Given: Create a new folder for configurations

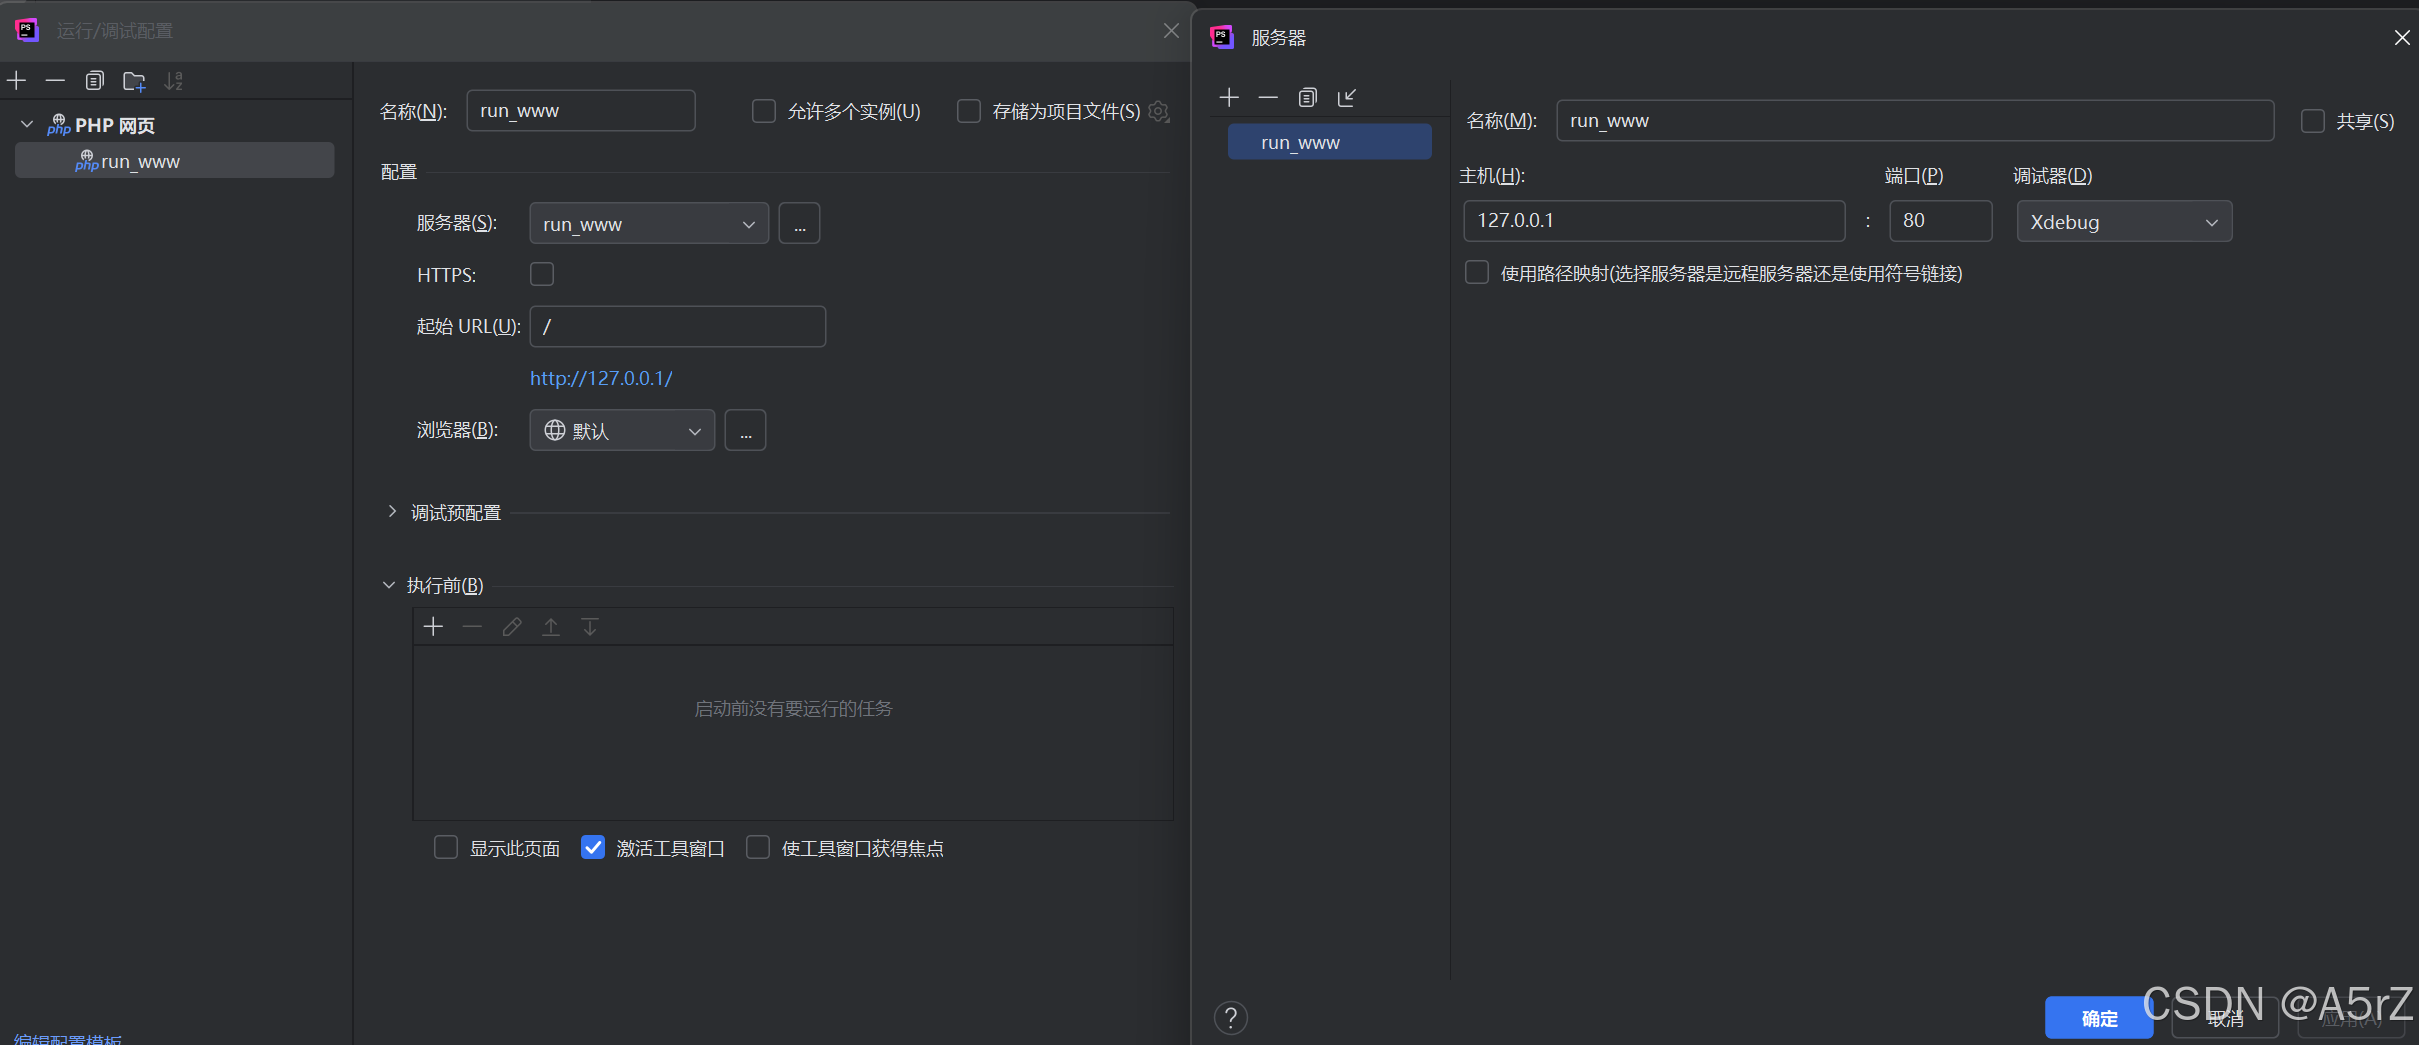Looking at the screenshot, I should [133, 80].
